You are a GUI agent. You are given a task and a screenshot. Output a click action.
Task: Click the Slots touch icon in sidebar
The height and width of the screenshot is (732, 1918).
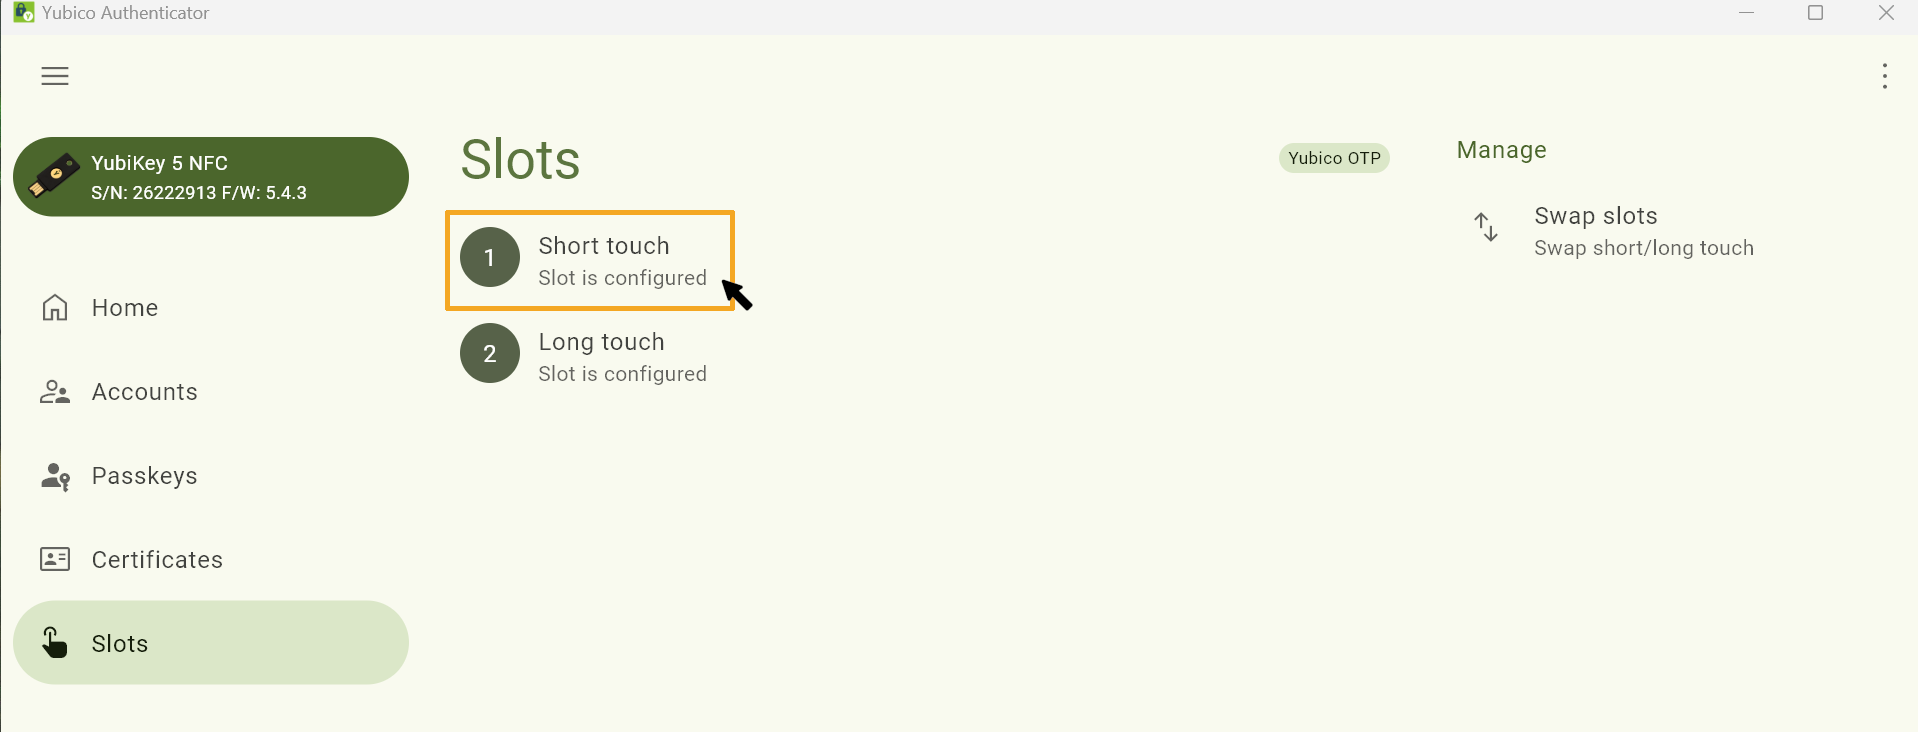click(54, 643)
